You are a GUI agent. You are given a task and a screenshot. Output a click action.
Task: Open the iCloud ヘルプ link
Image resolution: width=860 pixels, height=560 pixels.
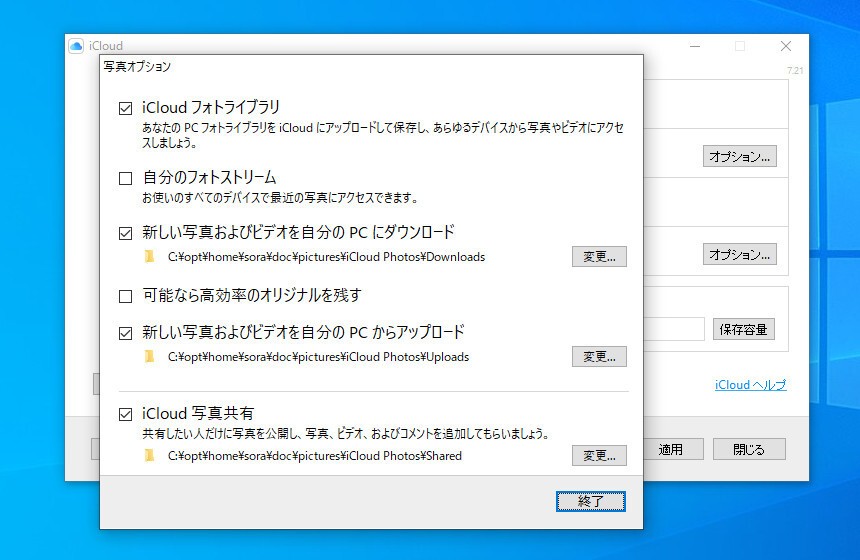click(x=750, y=385)
